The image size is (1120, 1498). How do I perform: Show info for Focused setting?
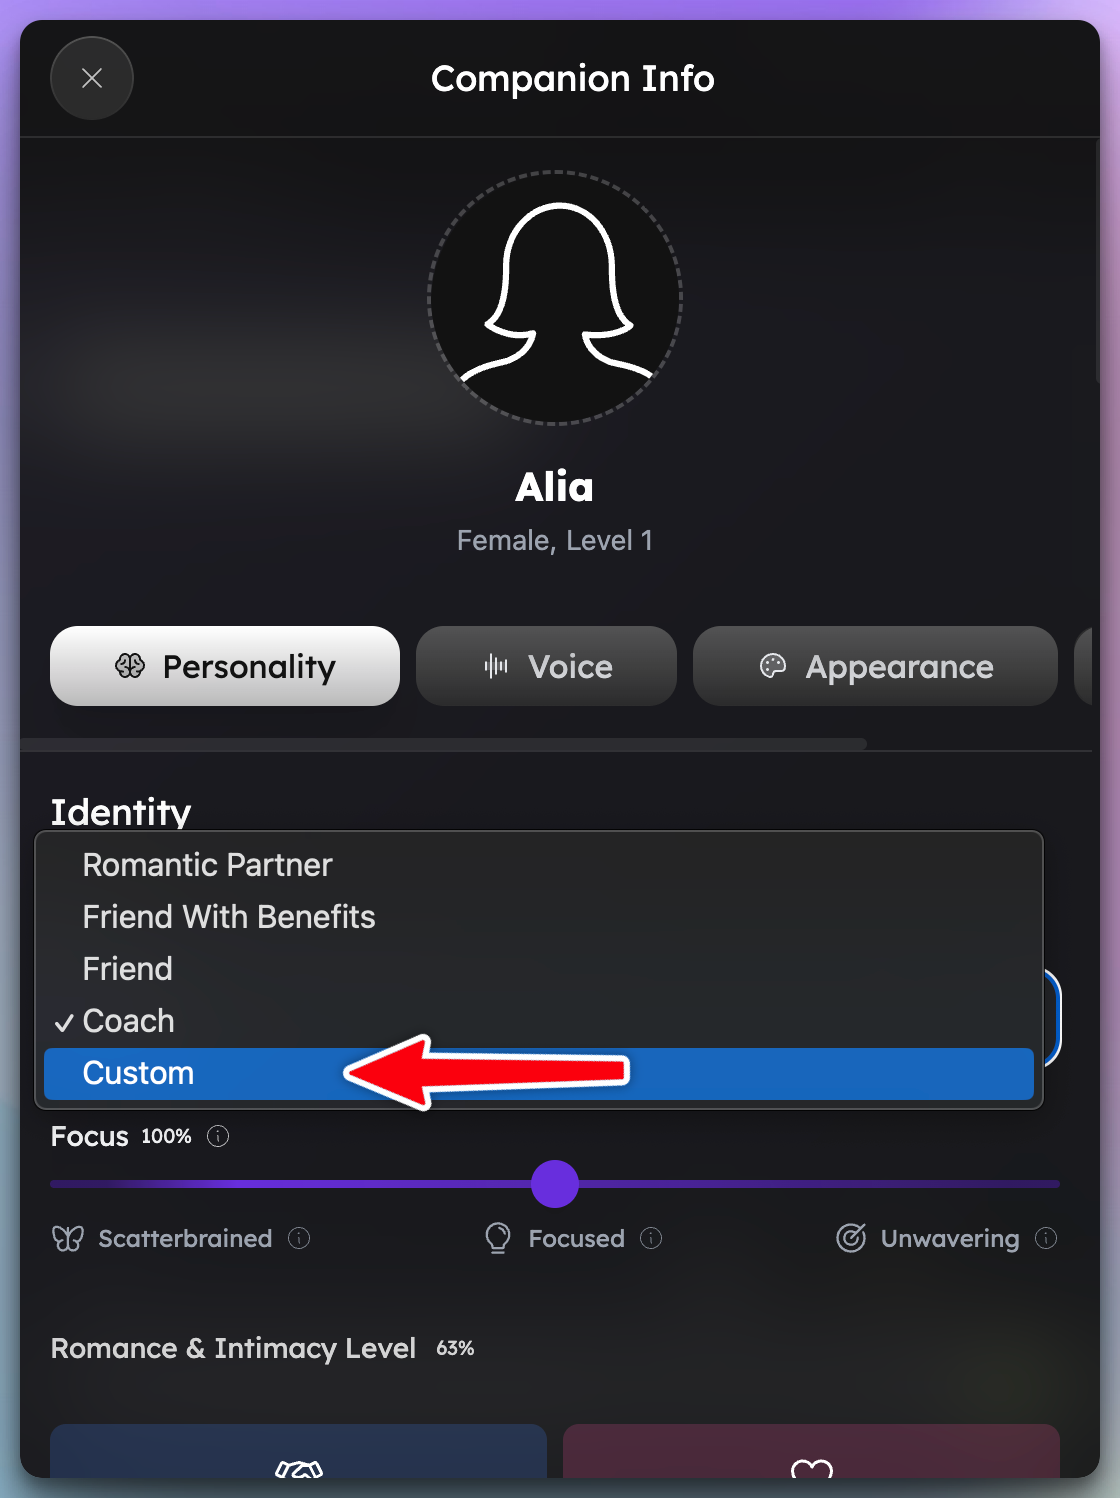[x=651, y=1238]
